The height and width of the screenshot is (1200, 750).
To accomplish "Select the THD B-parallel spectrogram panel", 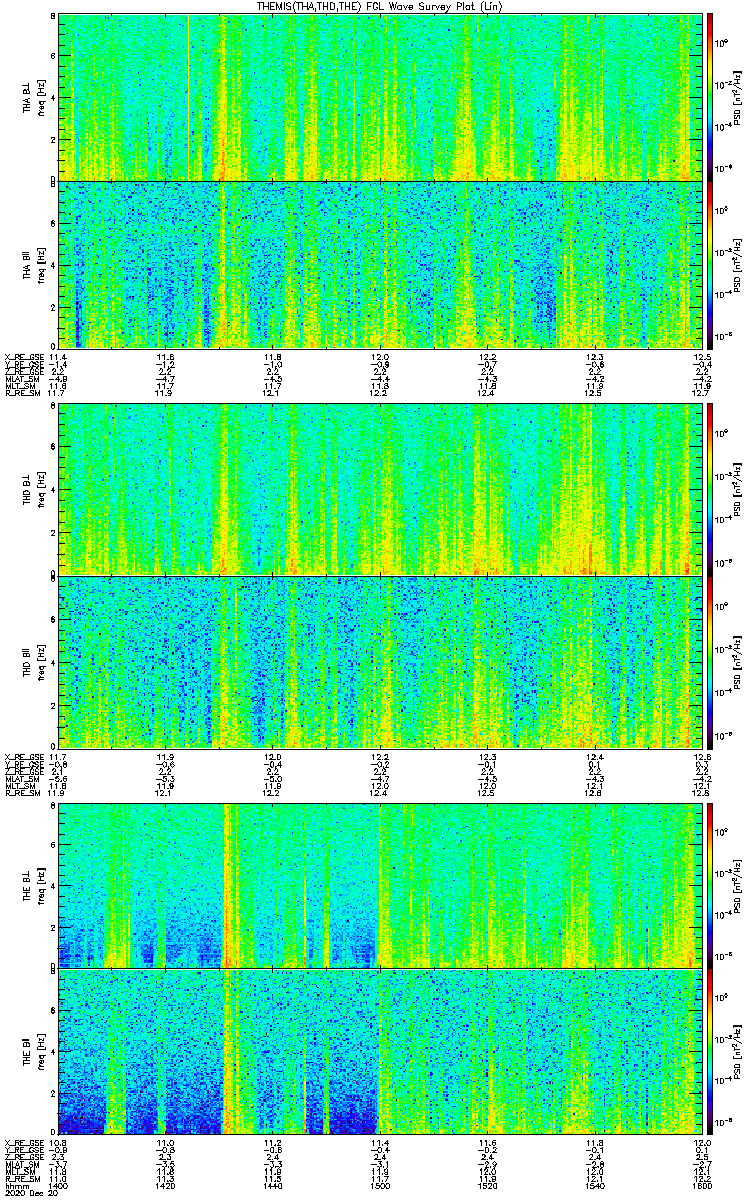I will tap(380, 661).
